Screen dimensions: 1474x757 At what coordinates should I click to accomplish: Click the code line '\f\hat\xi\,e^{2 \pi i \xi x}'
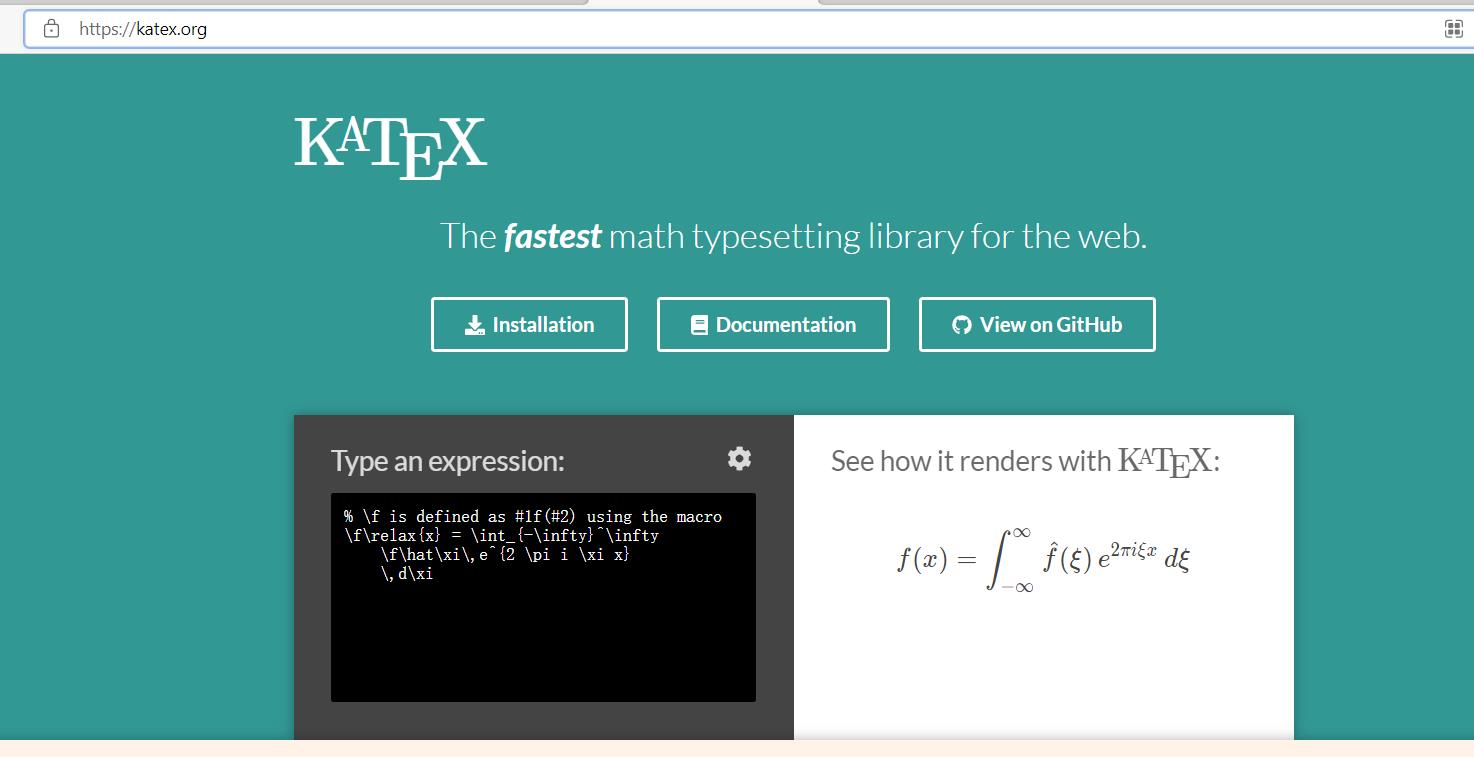click(x=505, y=555)
